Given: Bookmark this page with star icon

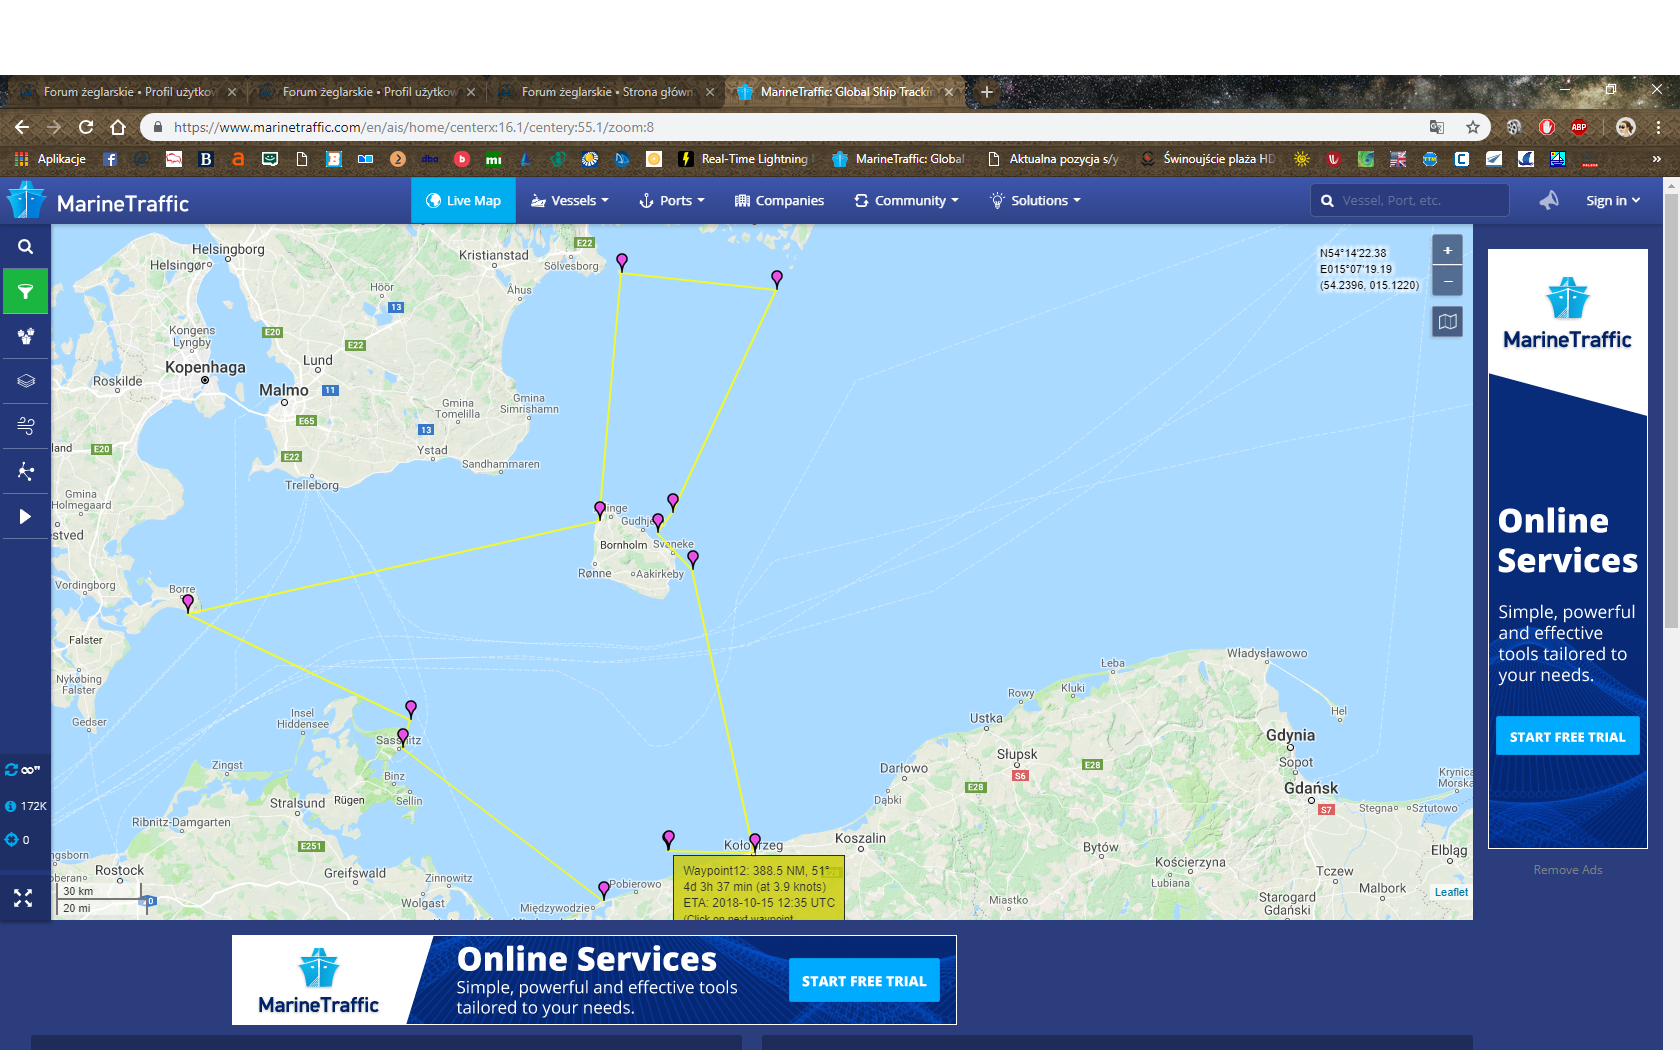Looking at the screenshot, I should point(1473,127).
